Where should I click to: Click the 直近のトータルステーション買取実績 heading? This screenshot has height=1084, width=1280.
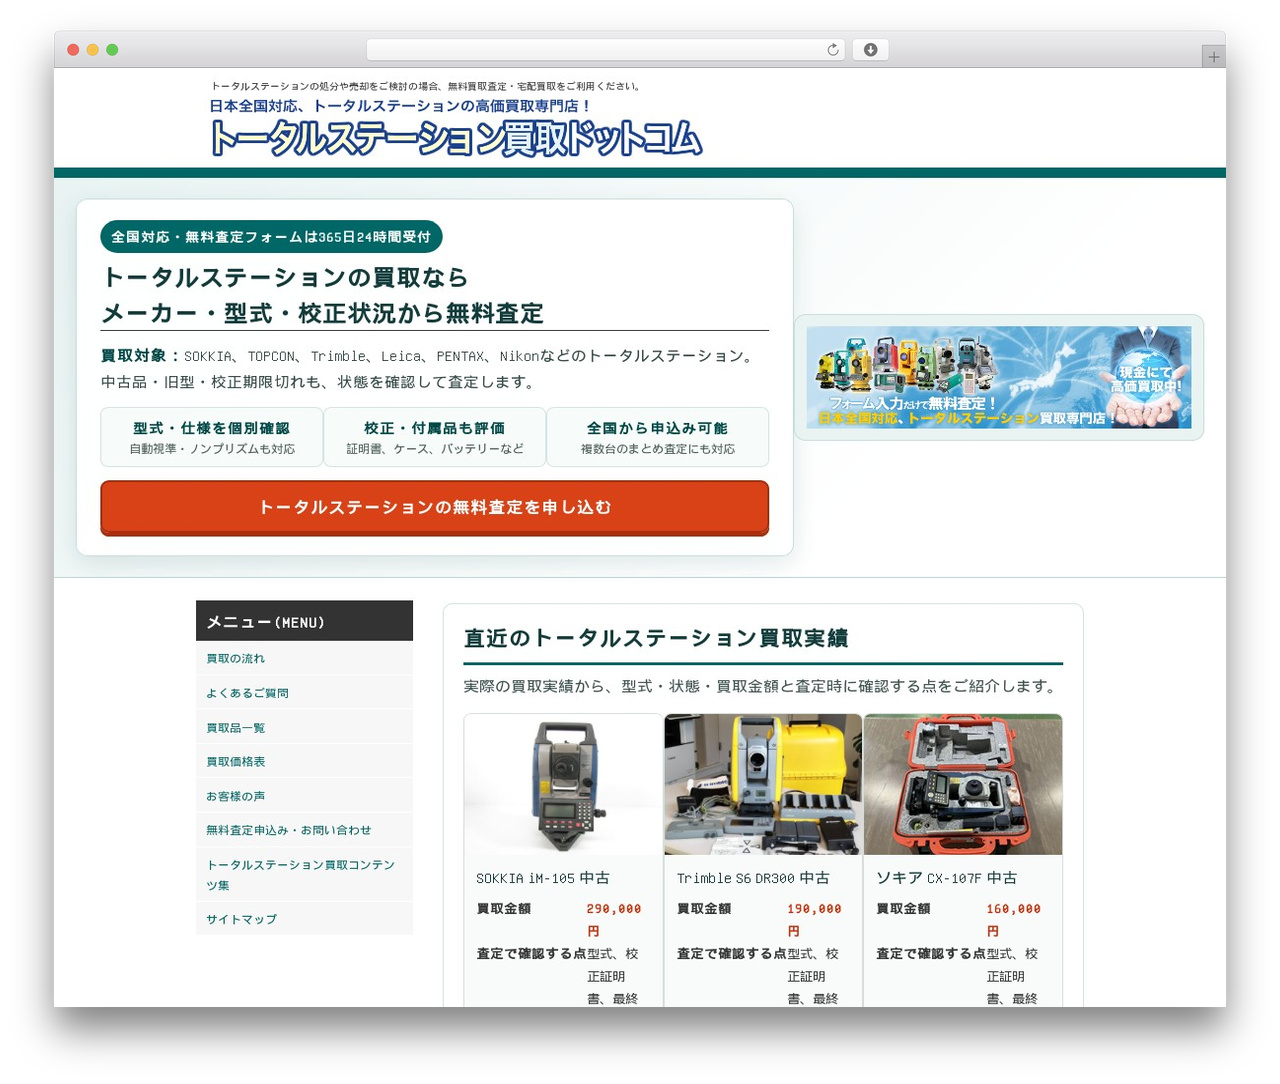click(x=656, y=638)
